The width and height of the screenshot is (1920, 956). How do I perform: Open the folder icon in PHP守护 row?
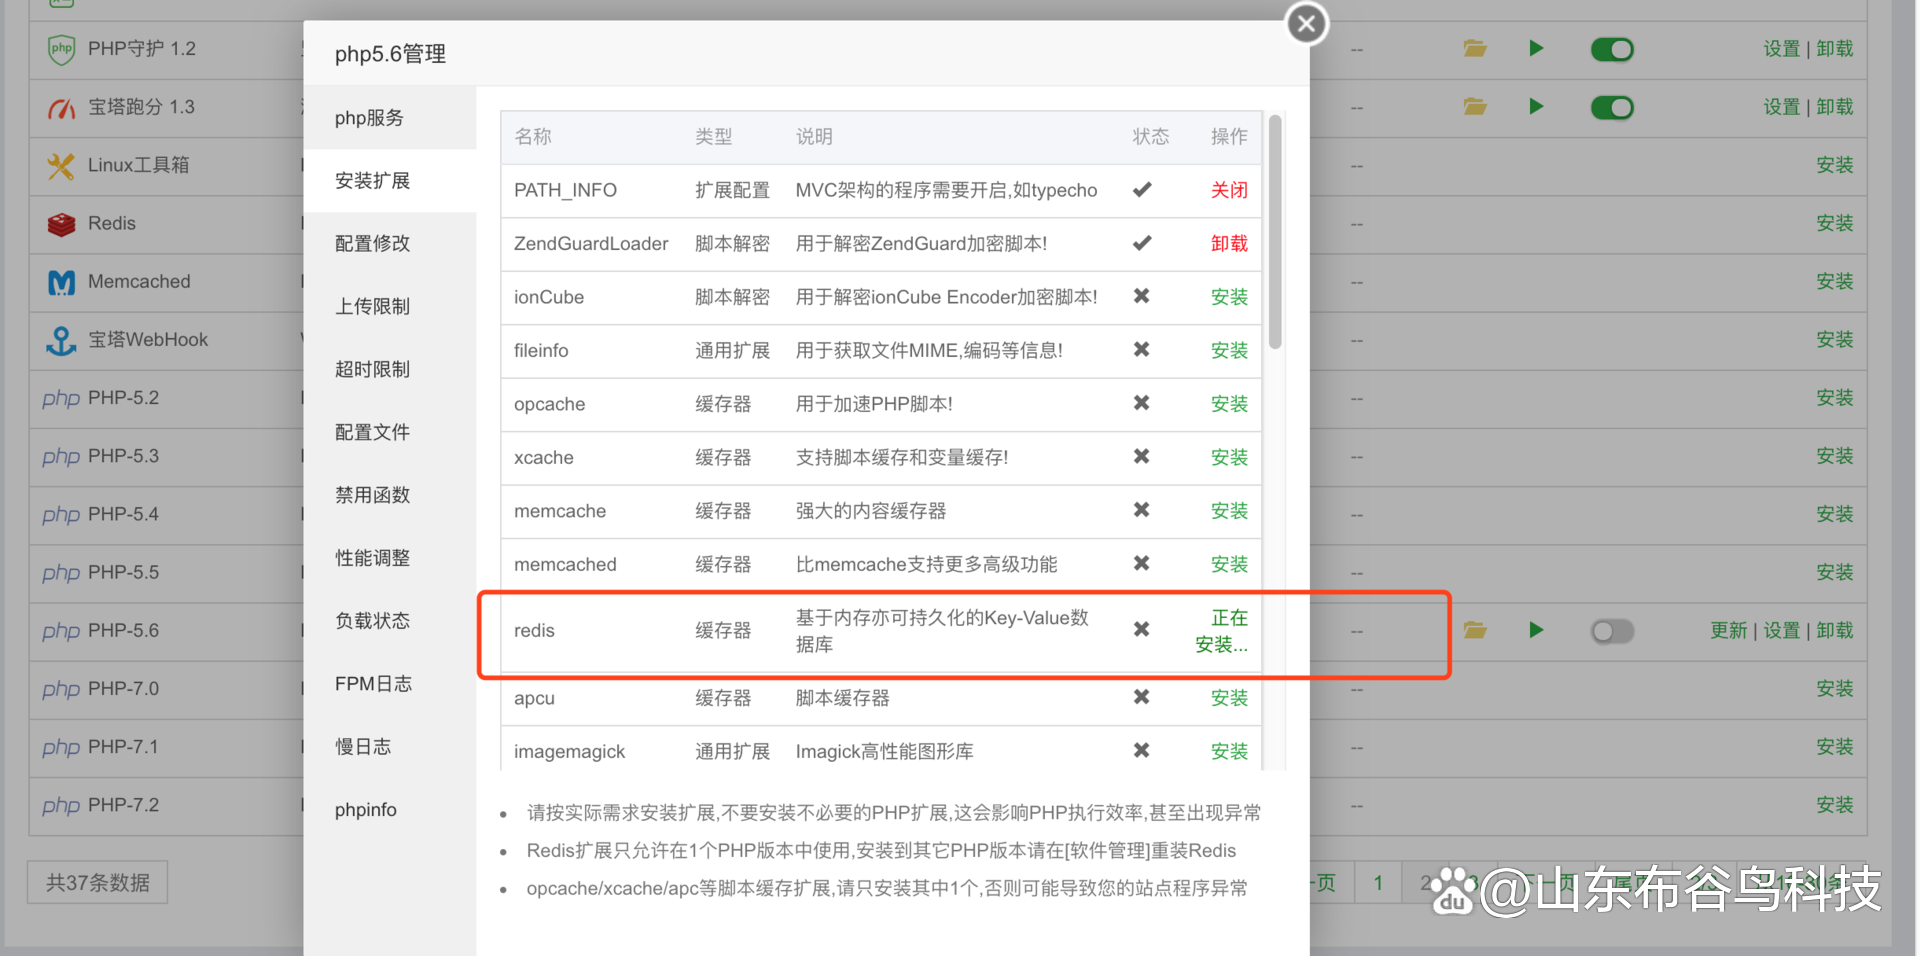click(1475, 48)
